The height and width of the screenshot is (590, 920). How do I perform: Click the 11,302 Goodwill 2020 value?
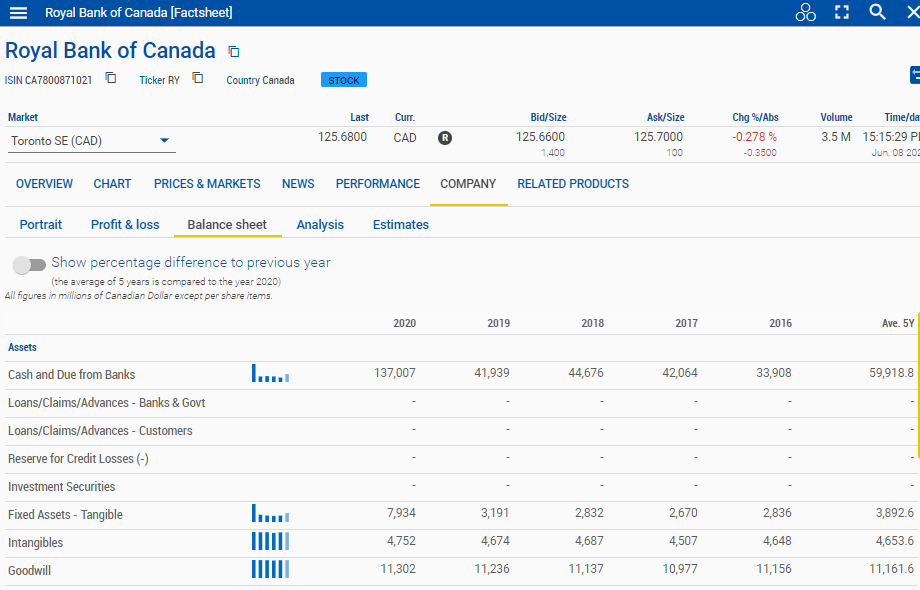pyautogui.click(x=398, y=569)
